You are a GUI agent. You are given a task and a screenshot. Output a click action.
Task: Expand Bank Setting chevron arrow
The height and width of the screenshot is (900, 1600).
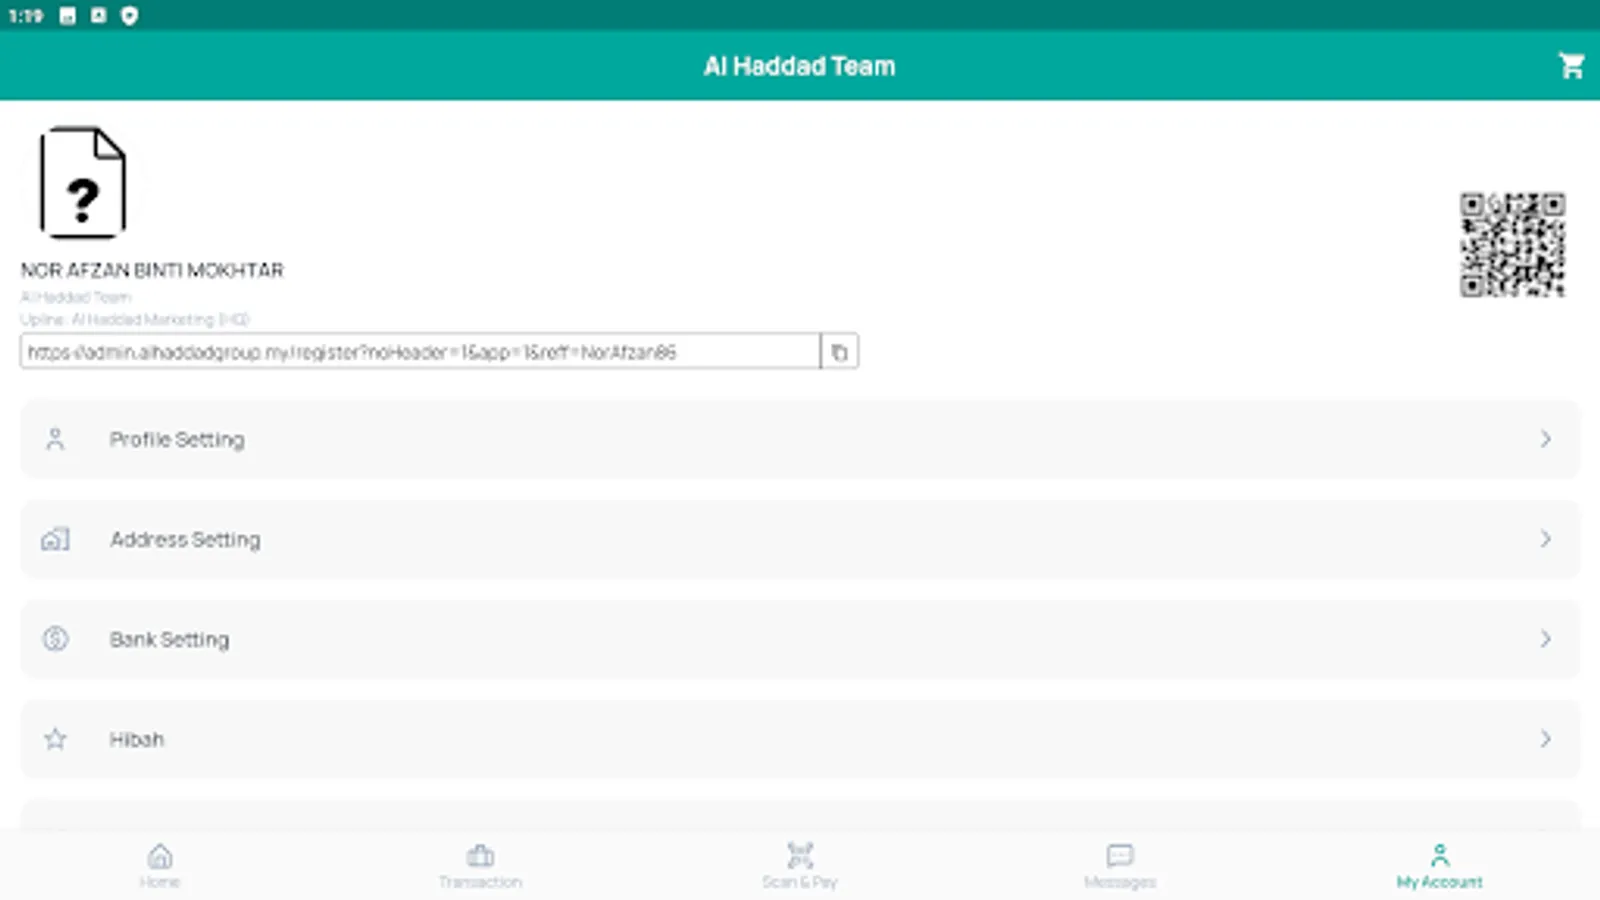click(1546, 639)
